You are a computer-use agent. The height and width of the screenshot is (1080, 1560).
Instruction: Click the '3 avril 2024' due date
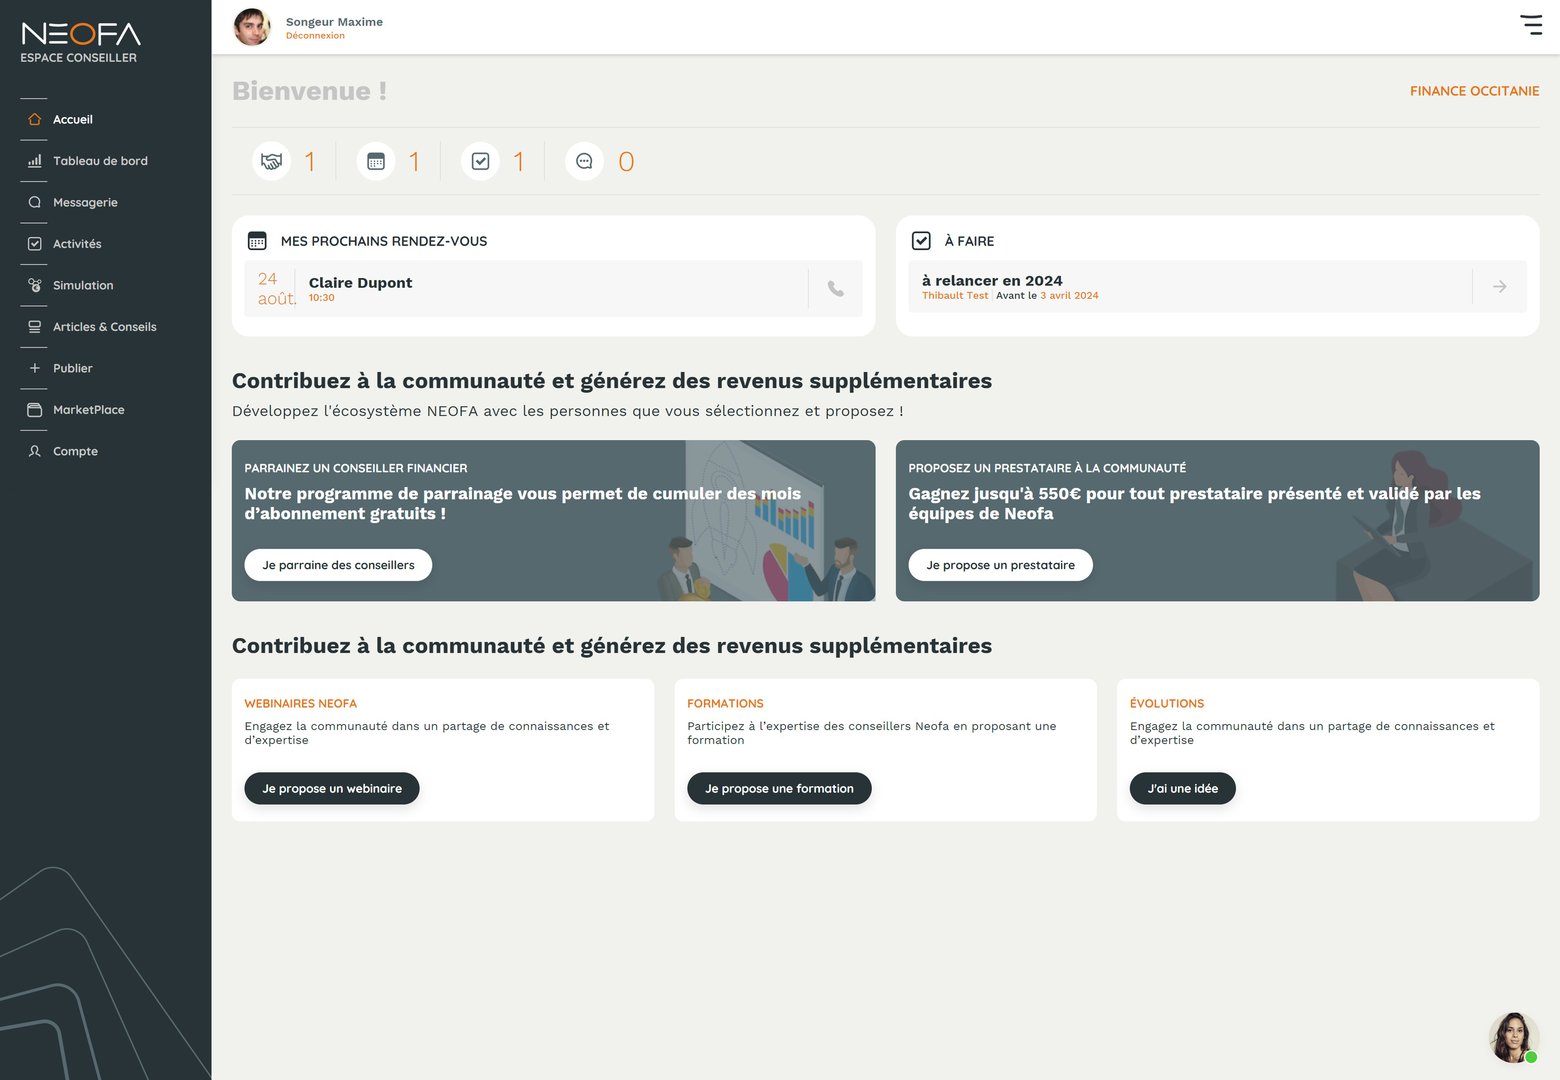[1069, 296]
